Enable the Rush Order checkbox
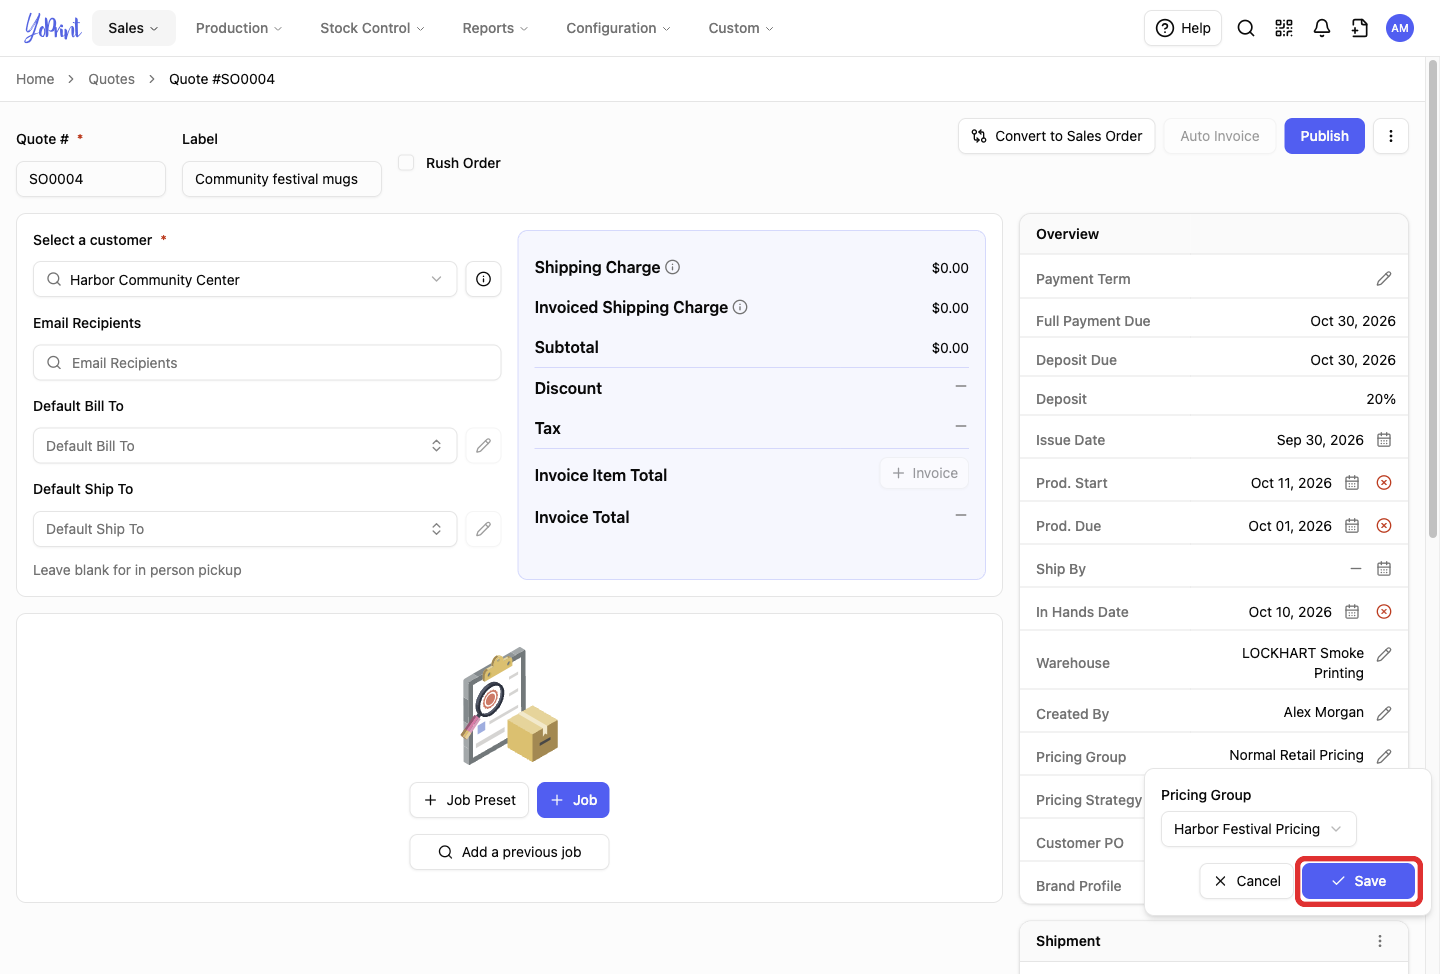 click(x=406, y=162)
